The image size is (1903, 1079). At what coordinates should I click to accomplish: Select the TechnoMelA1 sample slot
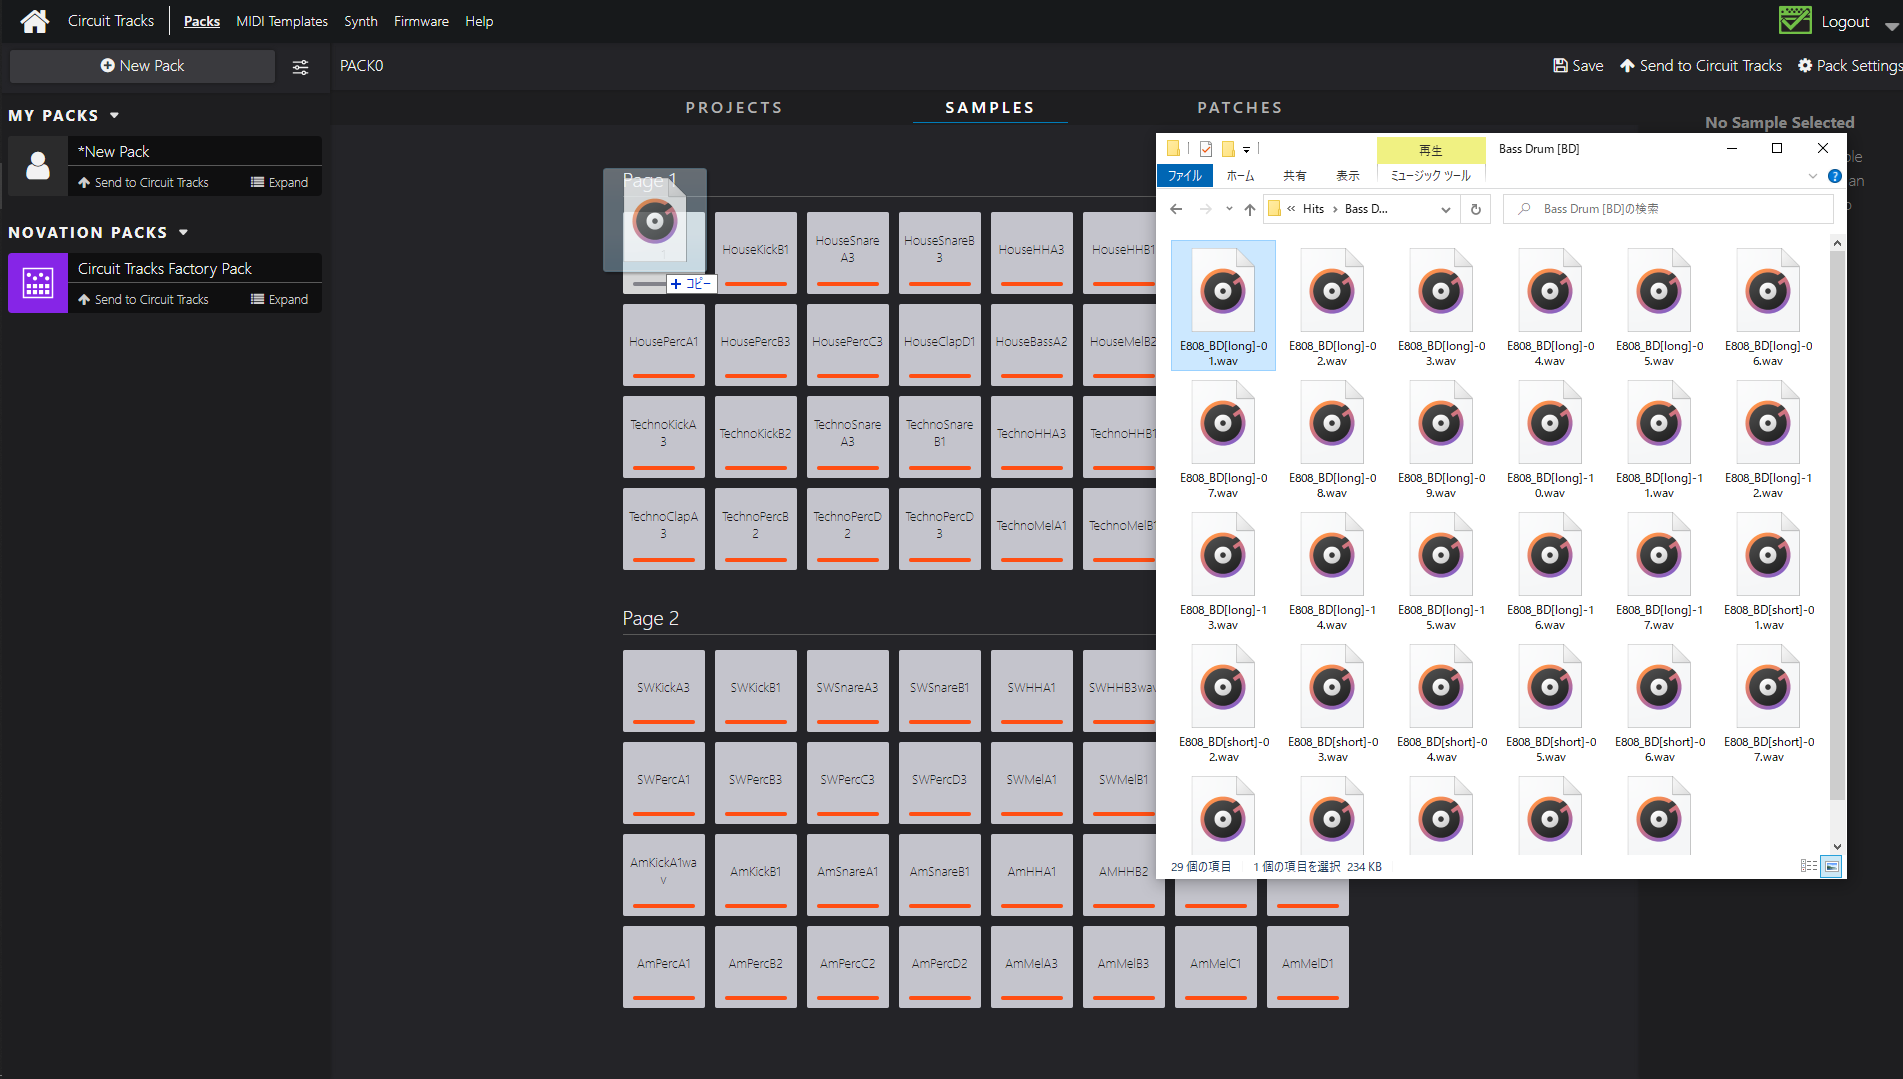tap(1032, 527)
